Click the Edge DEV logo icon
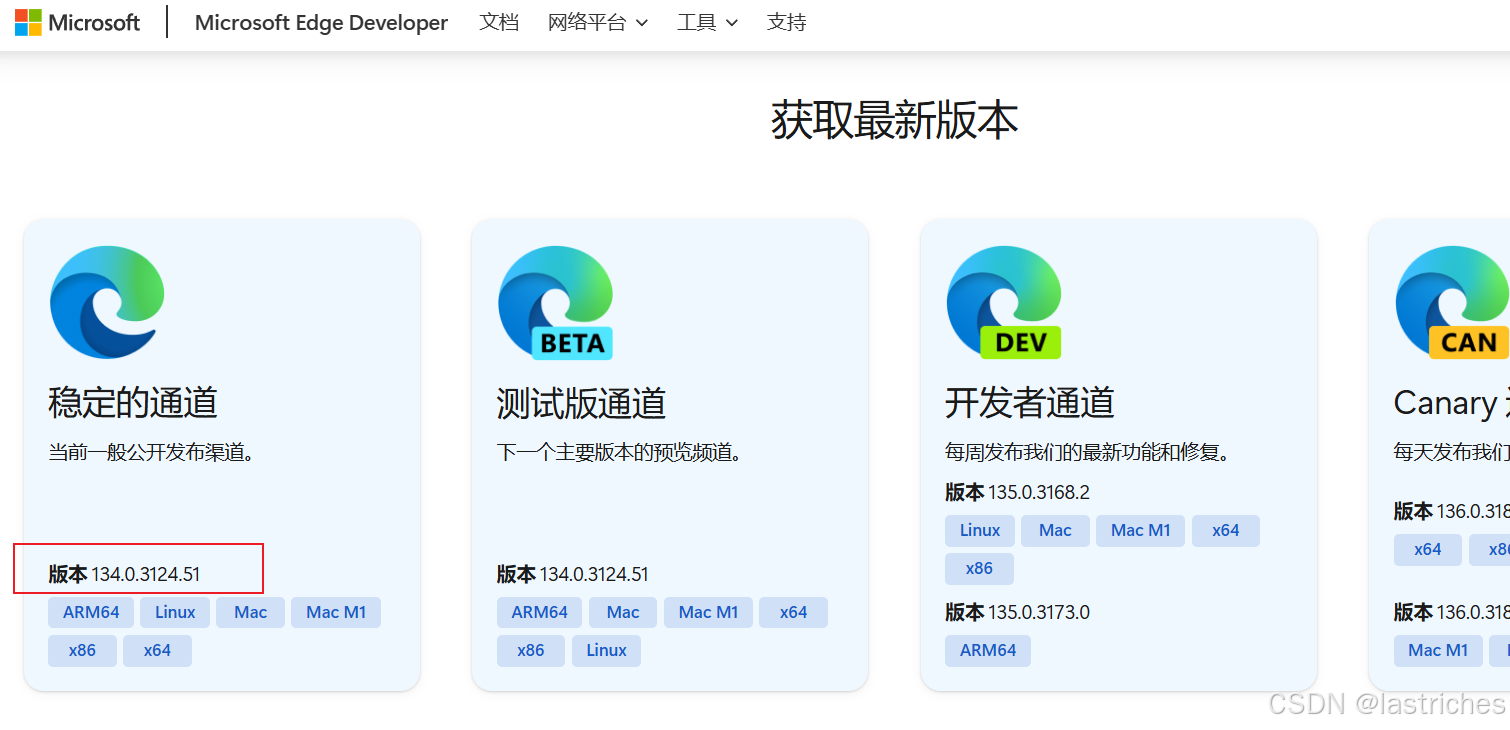The image size is (1510, 730). coord(1004,302)
